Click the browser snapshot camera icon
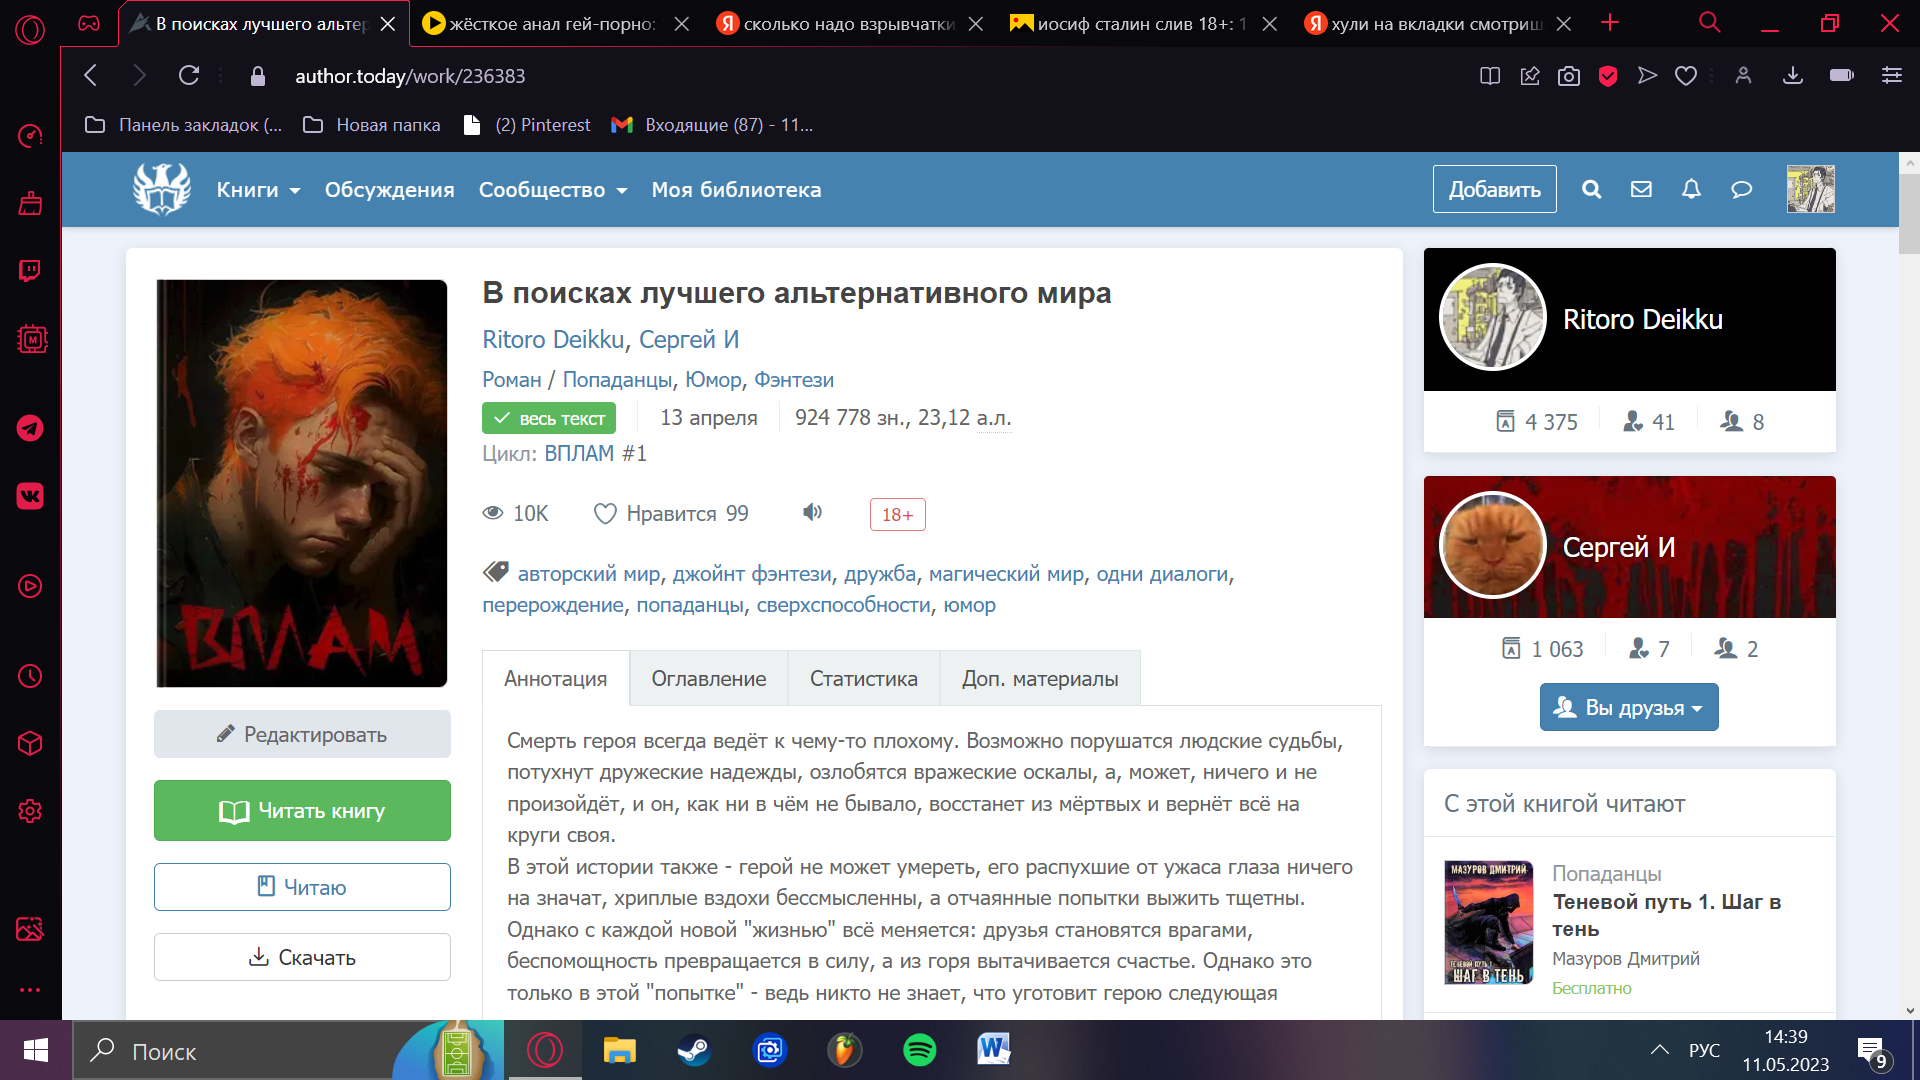 click(x=1568, y=76)
